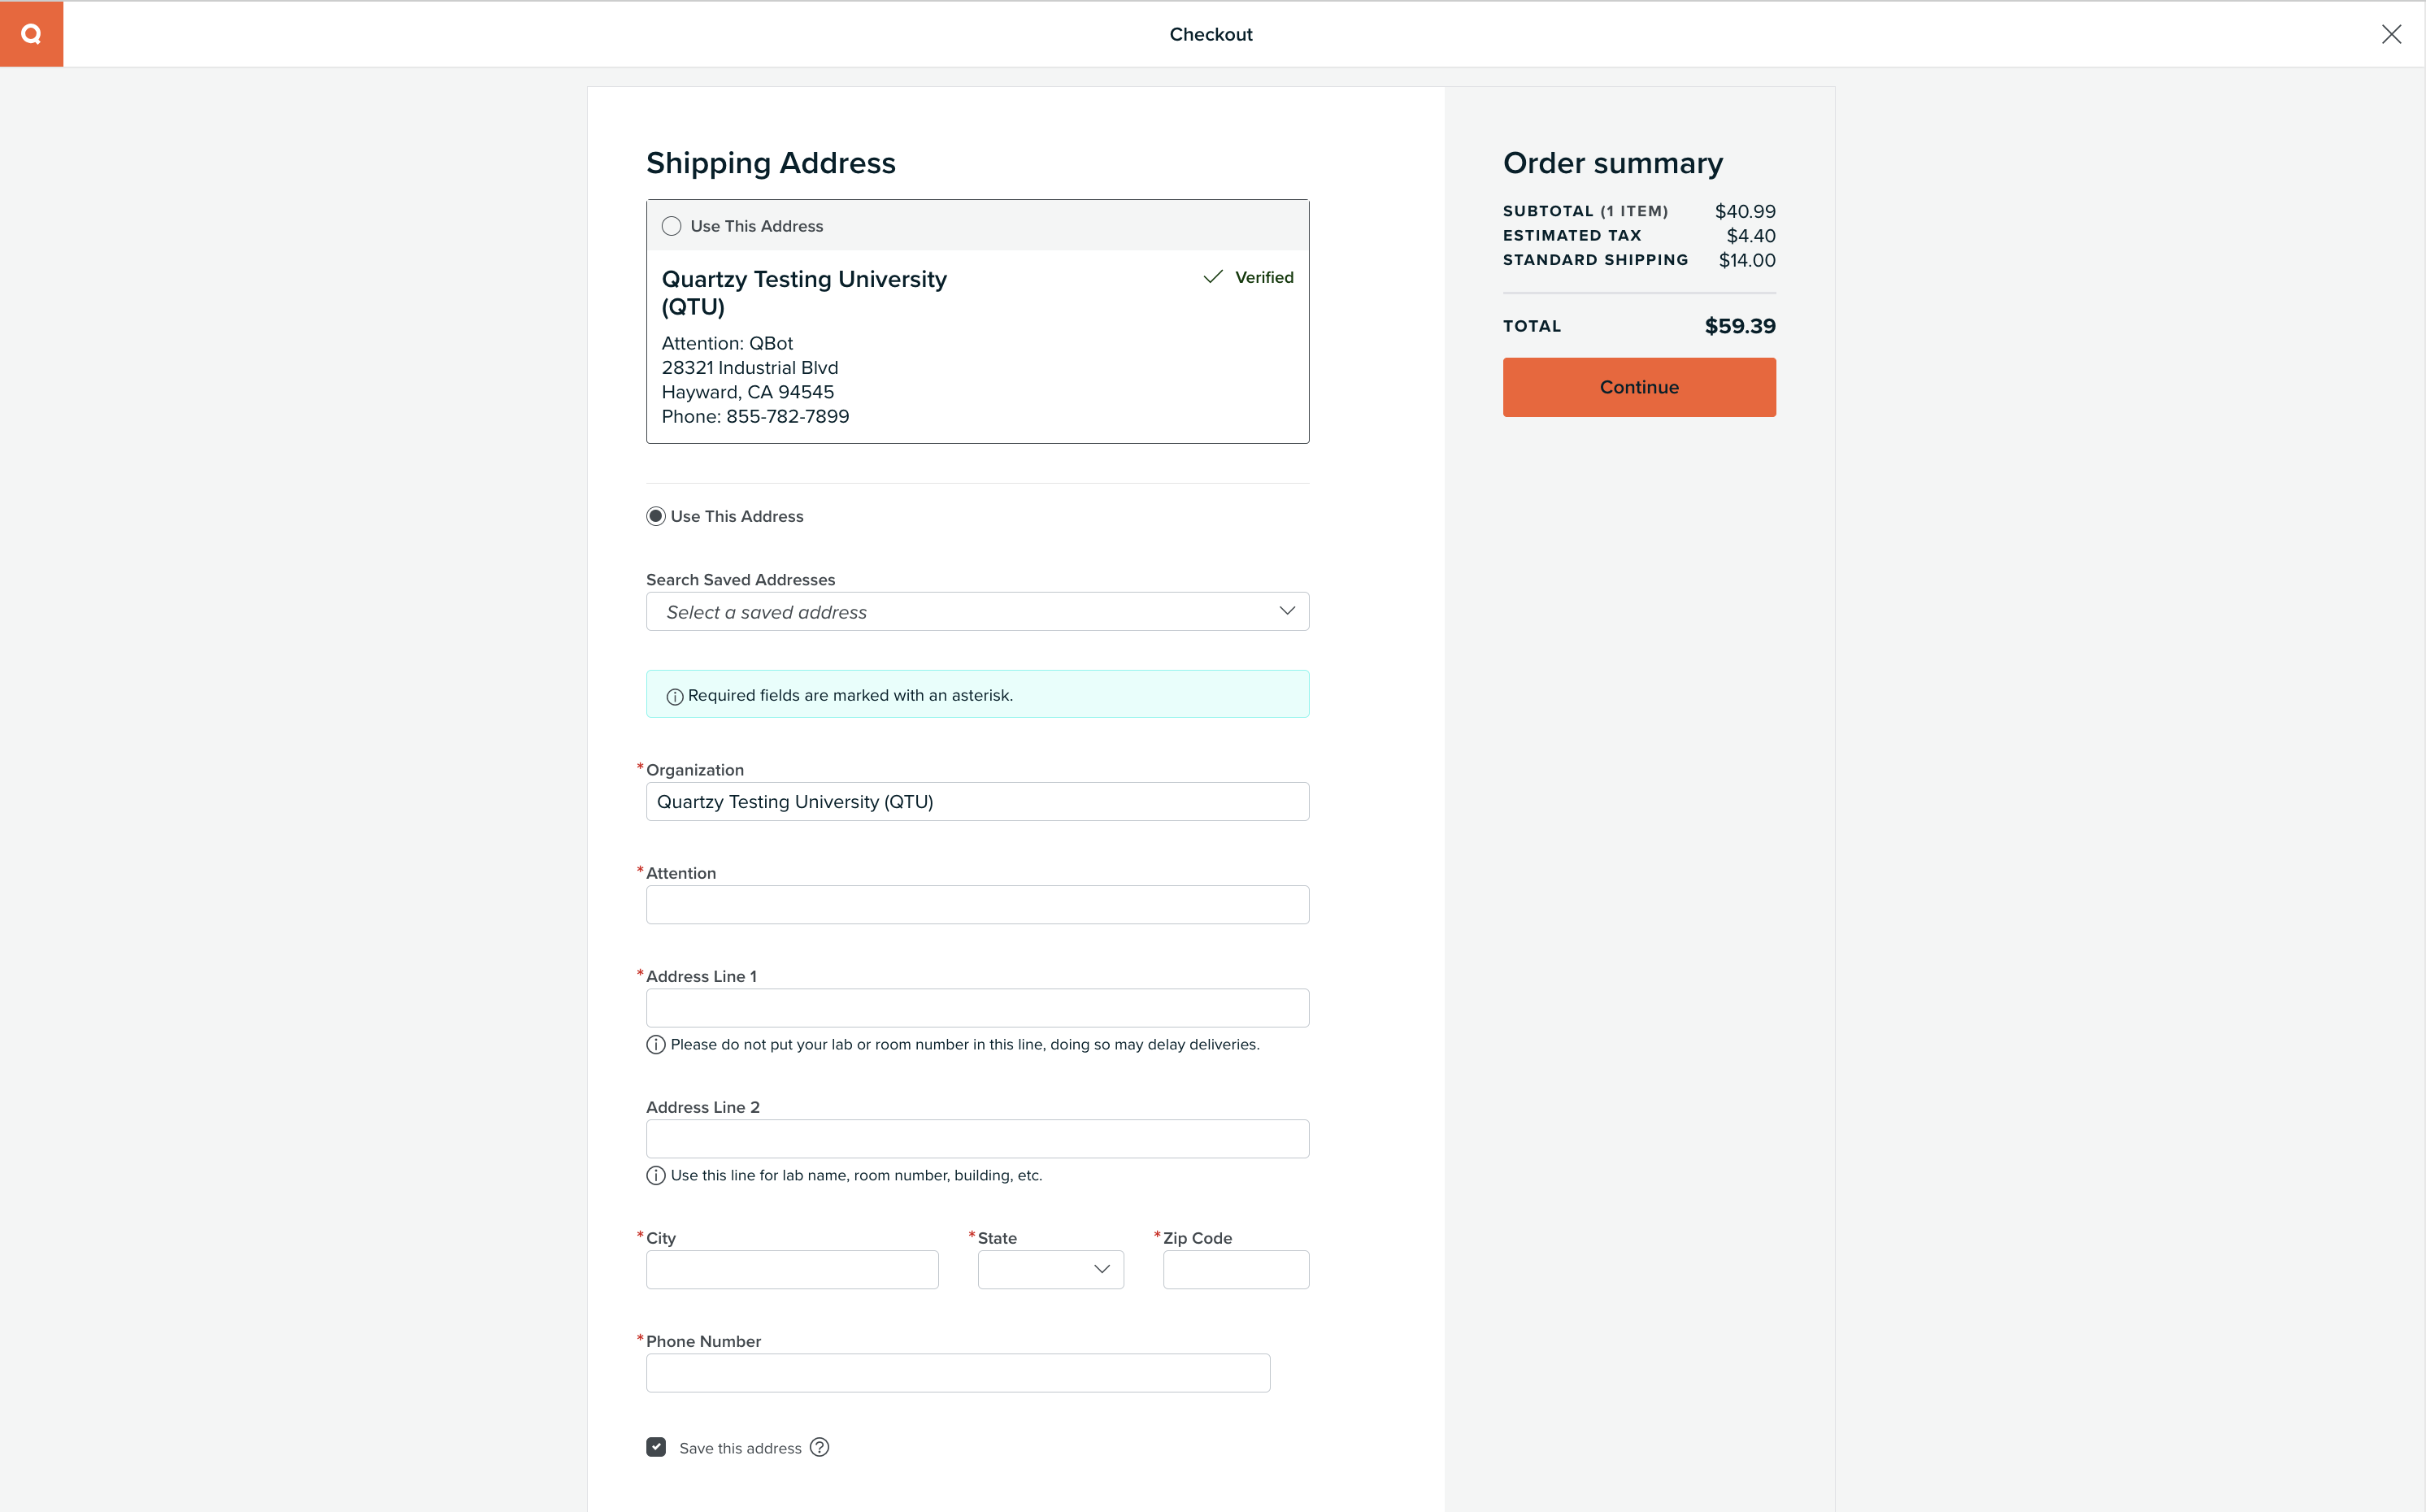The width and height of the screenshot is (2426, 1512).
Task: Click the help icon next to Save this address
Action: pyautogui.click(x=820, y=1447)
